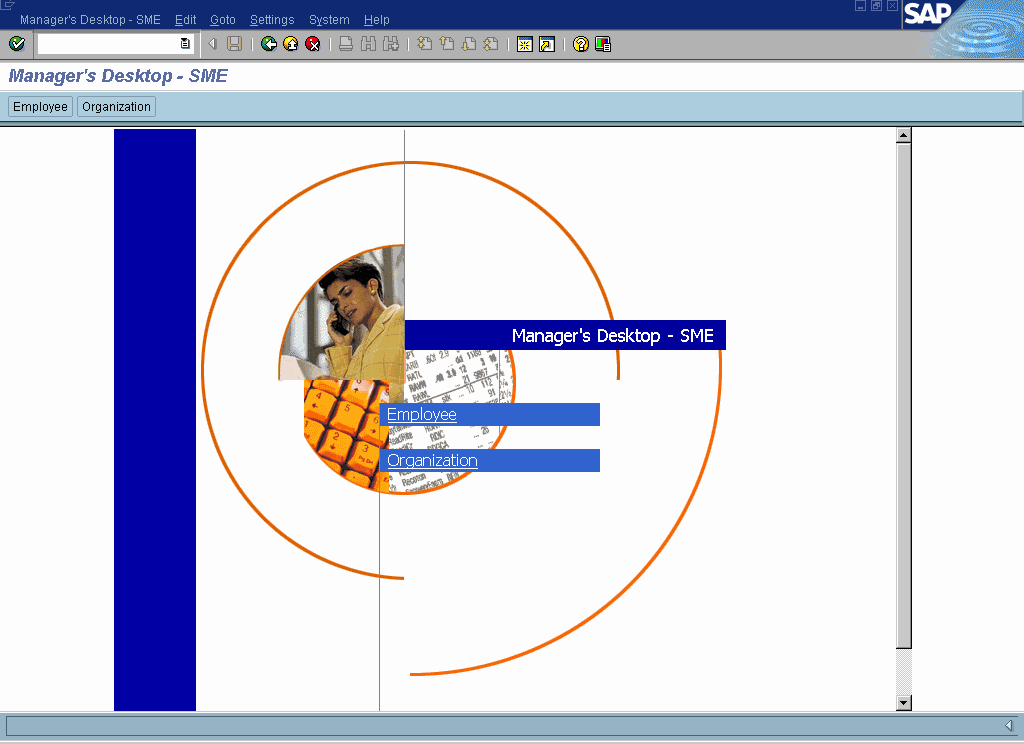Click the green Back arrow icon
Viewport: 1024px width, 744px height.
click(268, 44)
